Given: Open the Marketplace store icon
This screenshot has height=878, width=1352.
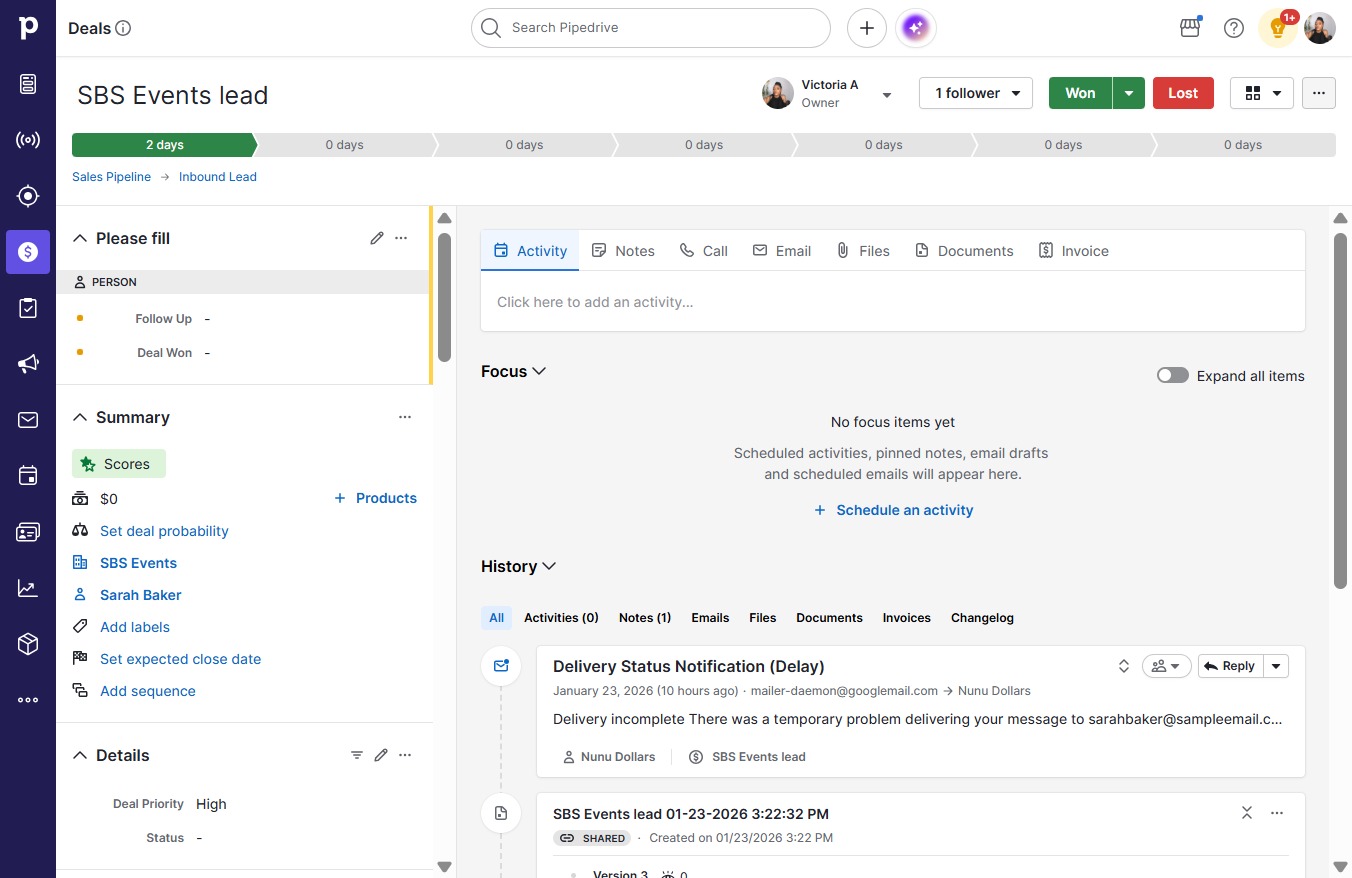Looking at the screenshot, I should pos(1190,28).
